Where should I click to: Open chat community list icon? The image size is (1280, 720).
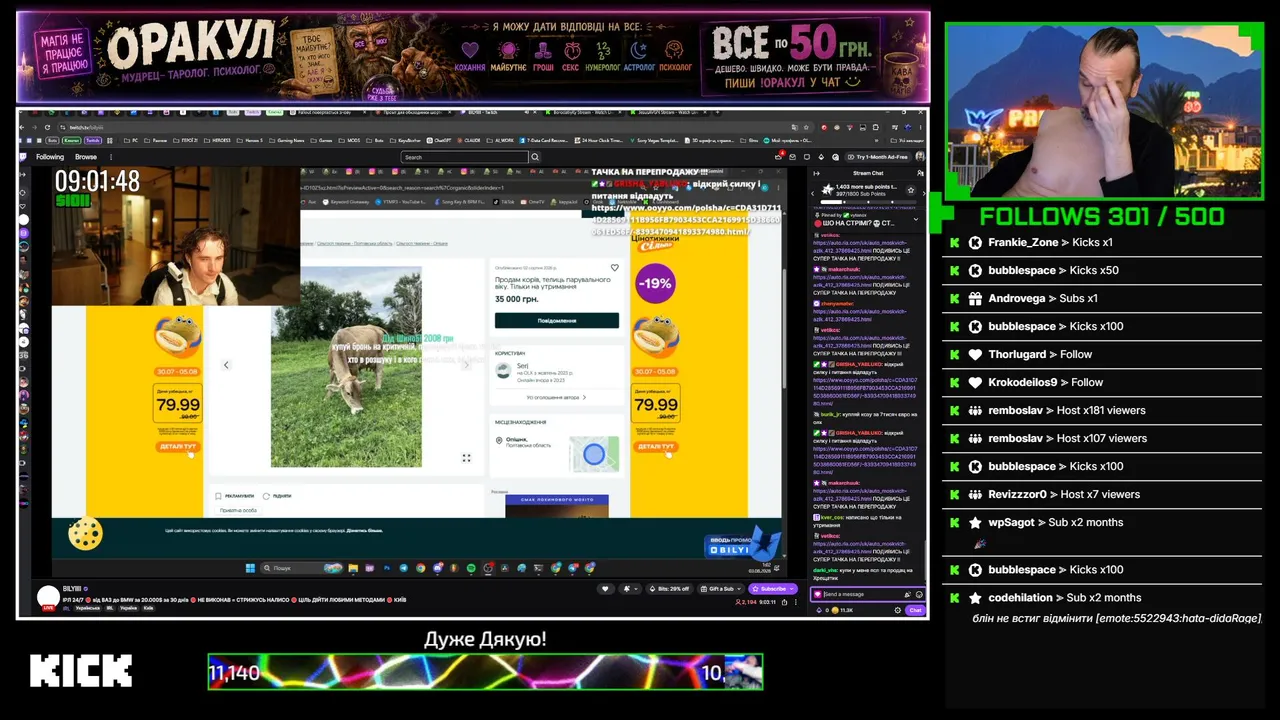click(x=920, y=173)
